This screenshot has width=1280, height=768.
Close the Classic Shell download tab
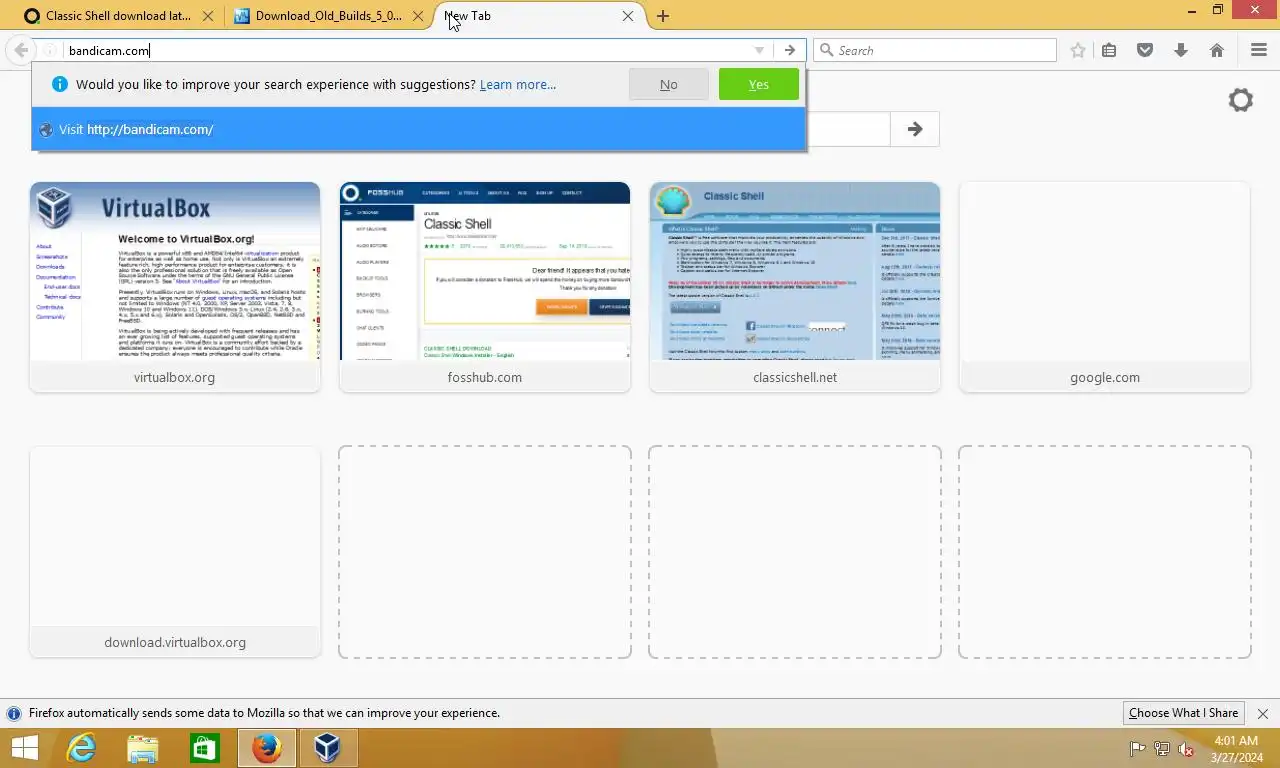208,16
